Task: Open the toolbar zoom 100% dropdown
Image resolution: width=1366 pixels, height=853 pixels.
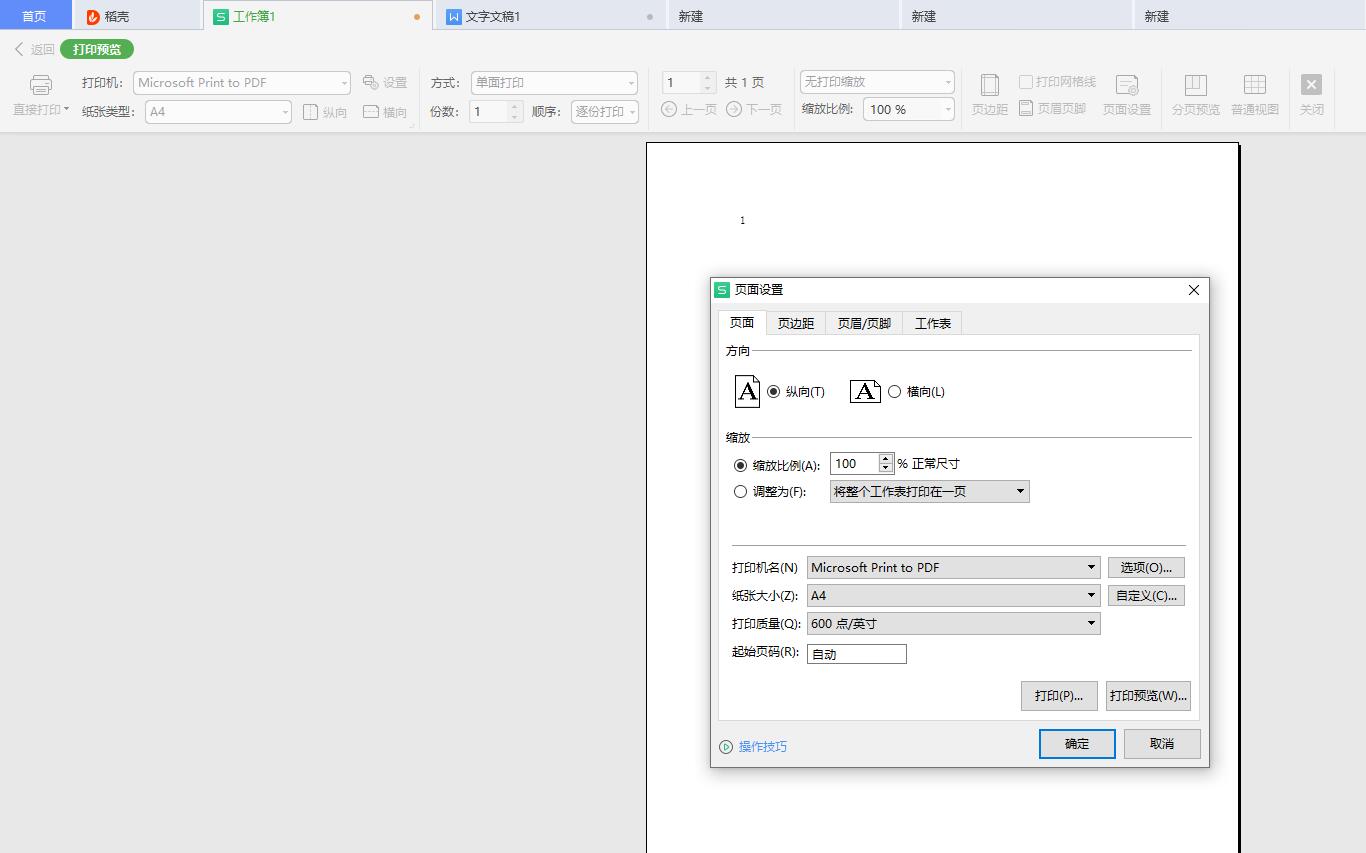Action: 909,109
